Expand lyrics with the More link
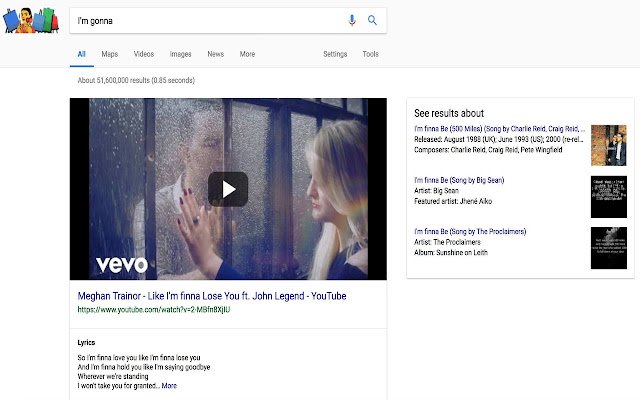The height and width of the screenshot is (400, 640). 169,386
